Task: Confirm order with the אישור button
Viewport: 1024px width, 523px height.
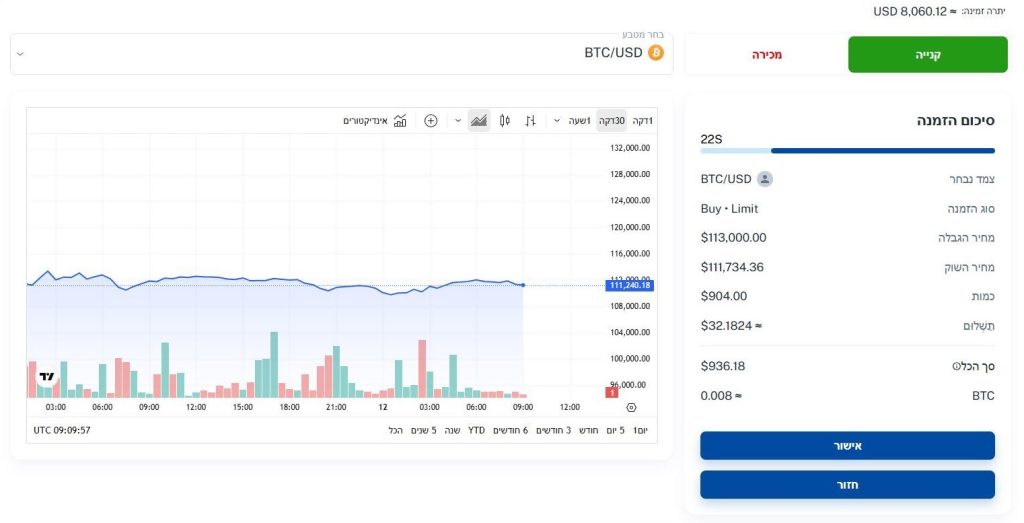Action: point(847,446)
